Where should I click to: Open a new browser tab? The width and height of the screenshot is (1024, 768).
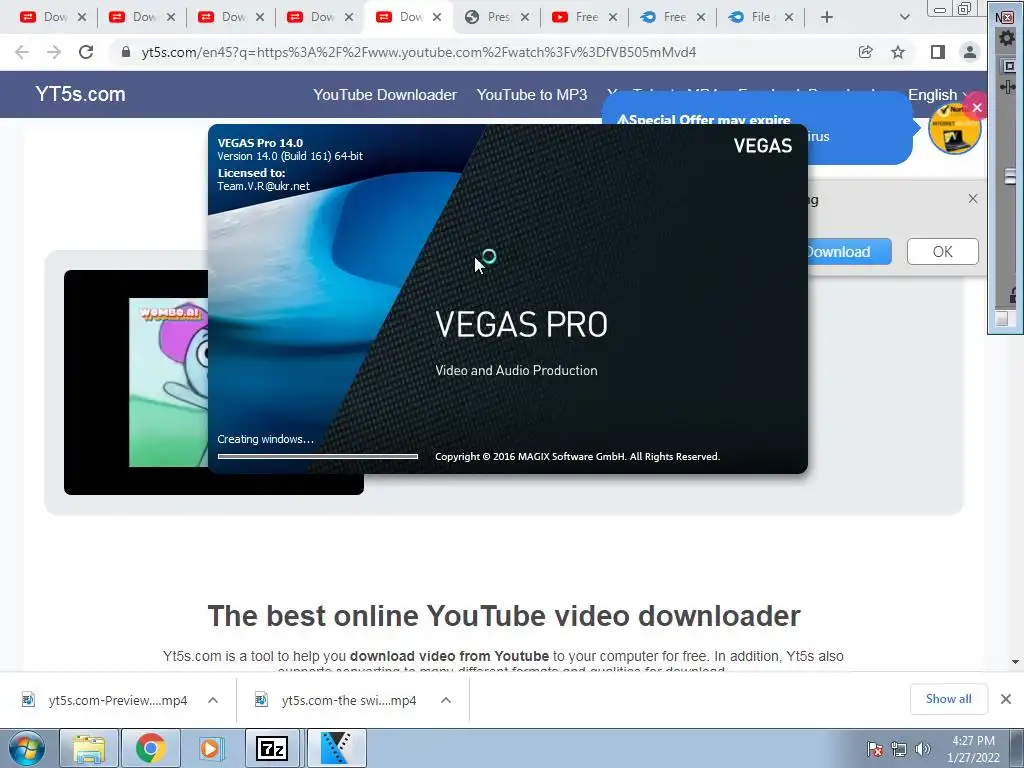pyautogui.click(x=827, y=17)
